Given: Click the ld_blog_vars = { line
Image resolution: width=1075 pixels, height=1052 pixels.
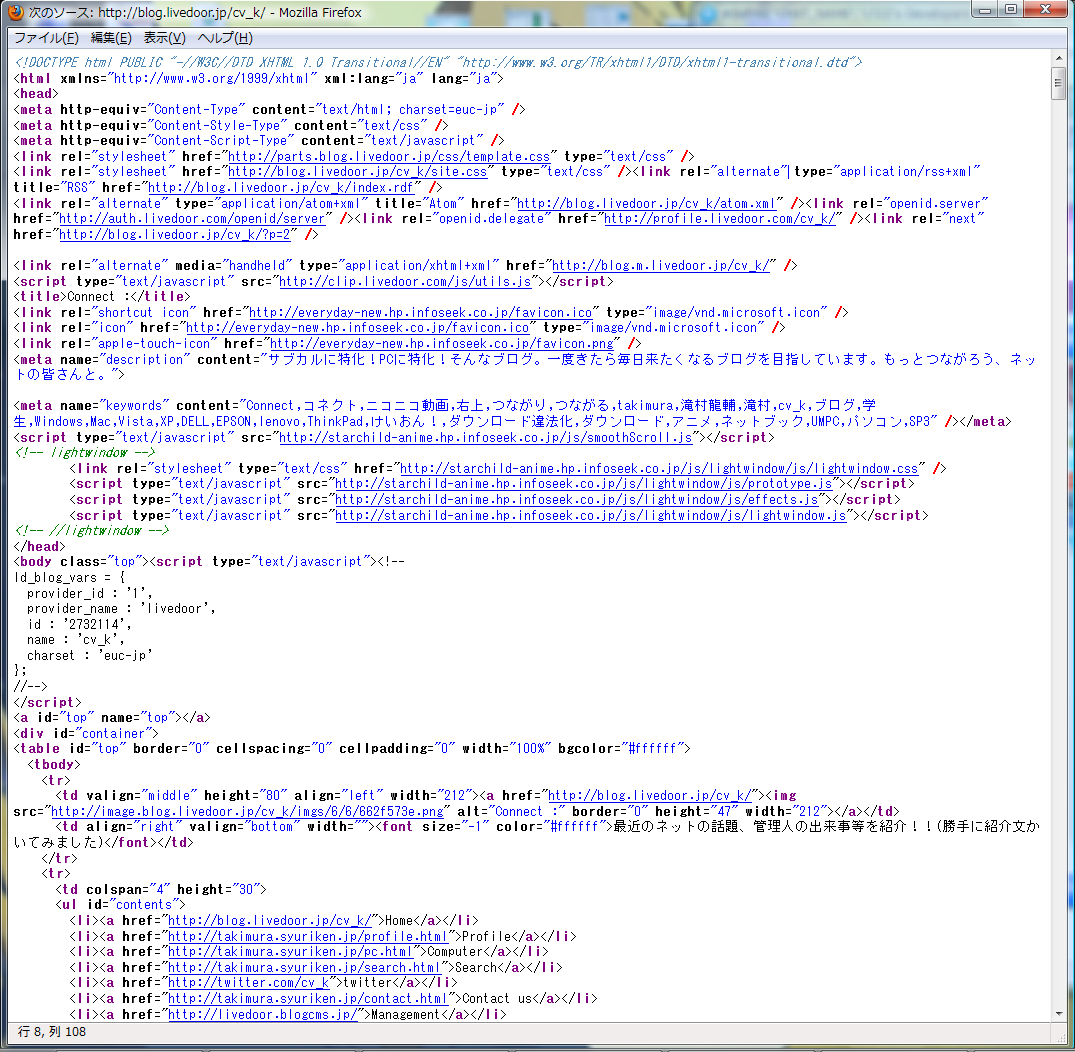Looking at the screenshot, I should click(x=69, y=577).
